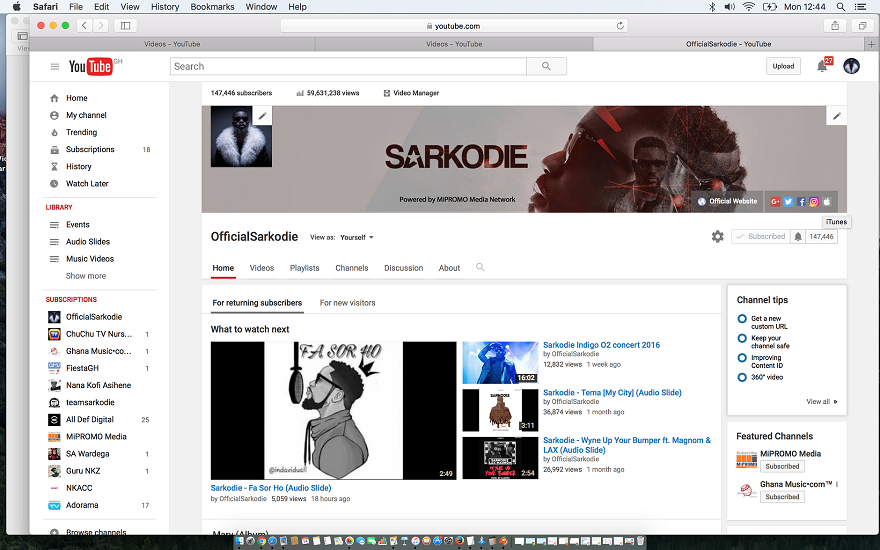
Task: Open 'Sarkodie Indigo O2 concert 2016' link
Action: pyautogui.click(x=601, y=345)
